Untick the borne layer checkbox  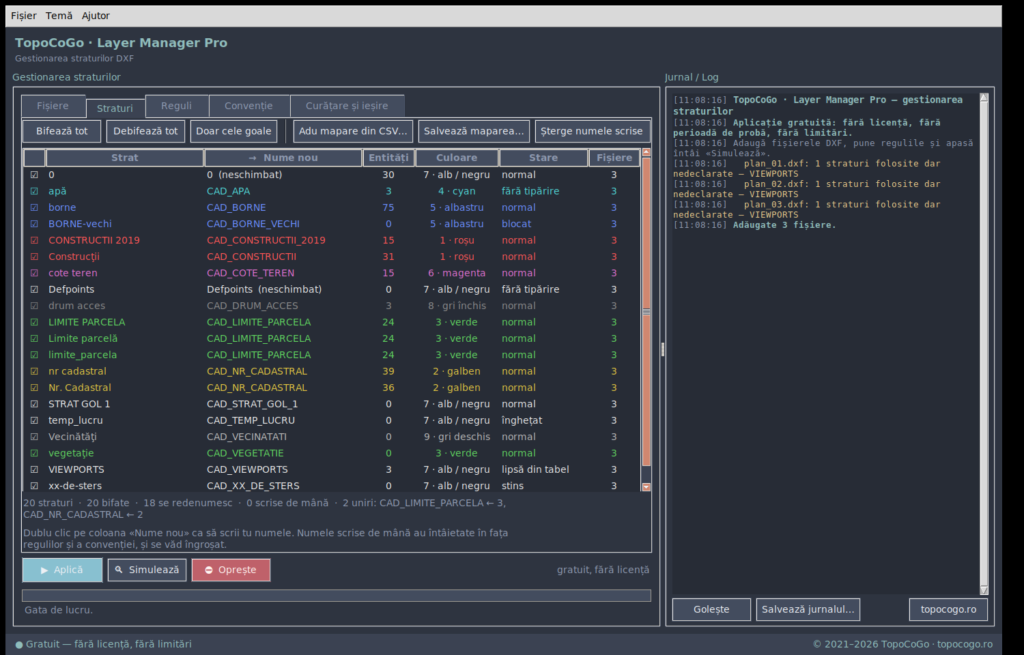[34, 208]
